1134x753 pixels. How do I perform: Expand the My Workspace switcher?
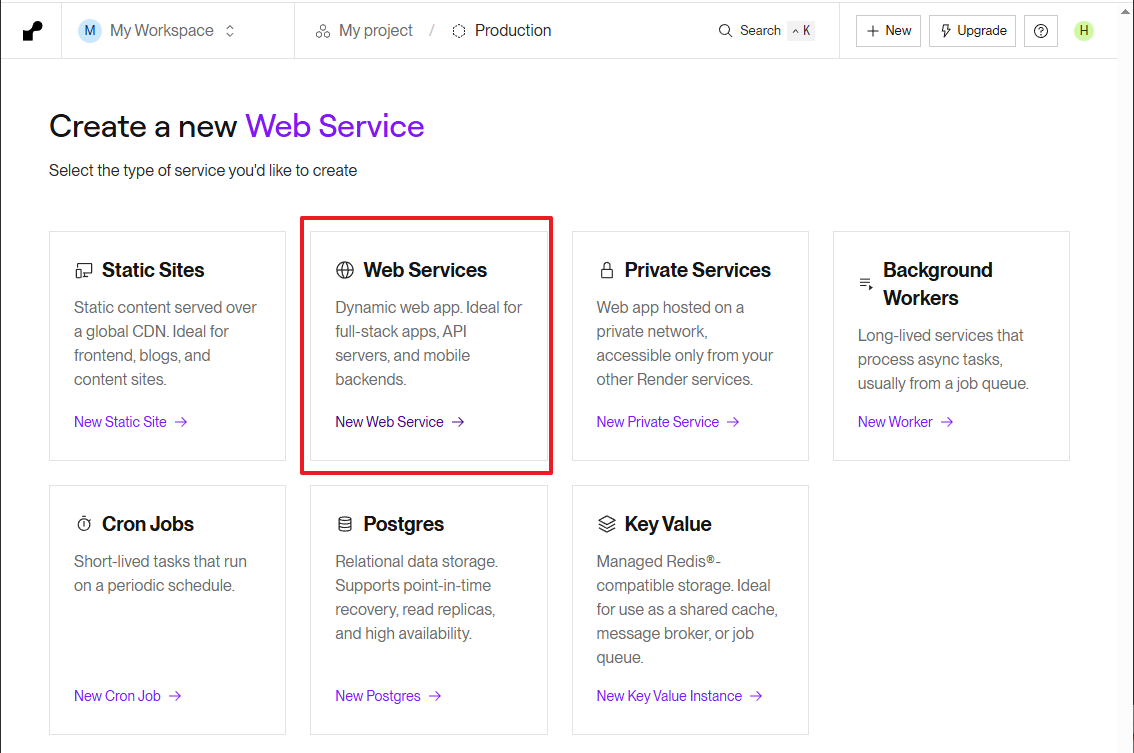pos(160,31)
